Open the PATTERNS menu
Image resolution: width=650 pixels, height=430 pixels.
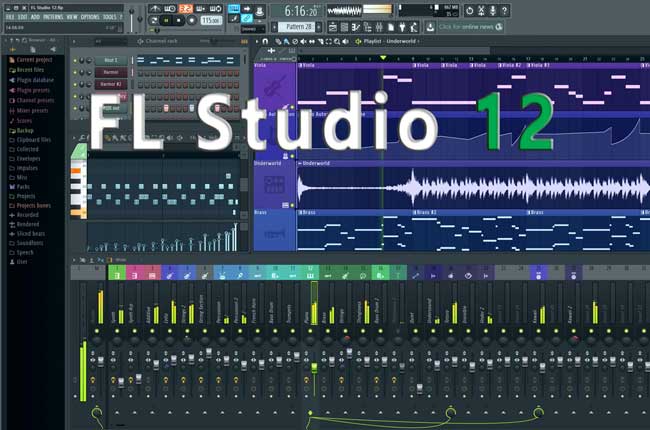point(53,17)
